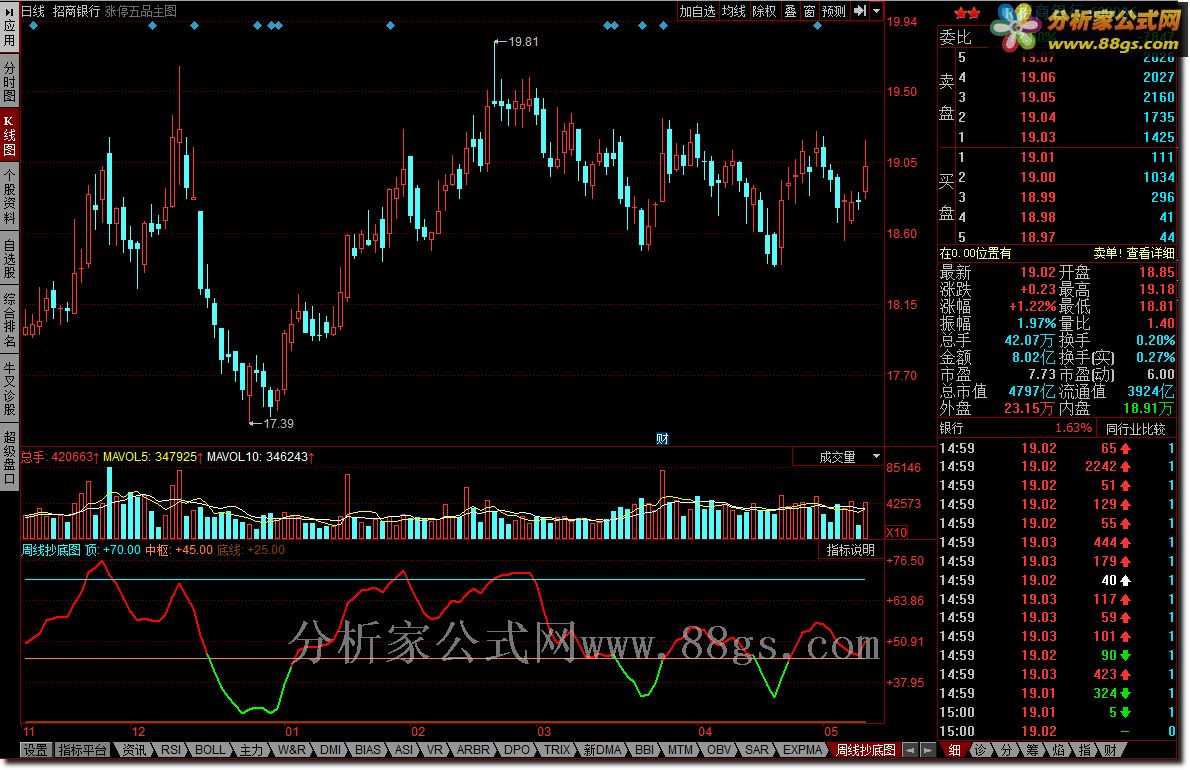Select the TRIX indicator tab
1190x770 pixels.
[556, 750]
